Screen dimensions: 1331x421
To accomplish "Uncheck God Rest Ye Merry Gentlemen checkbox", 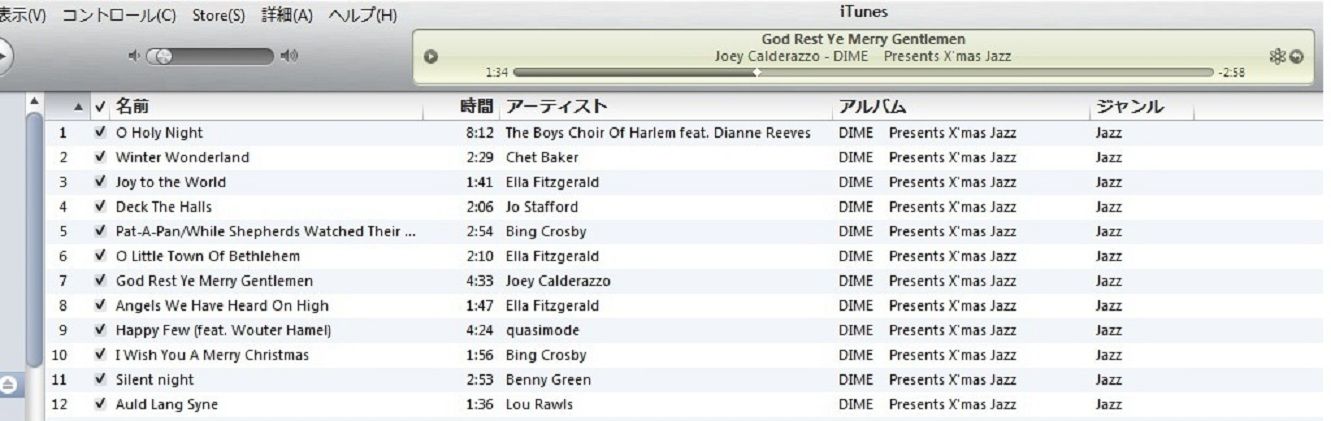I will tap(99, 281).
